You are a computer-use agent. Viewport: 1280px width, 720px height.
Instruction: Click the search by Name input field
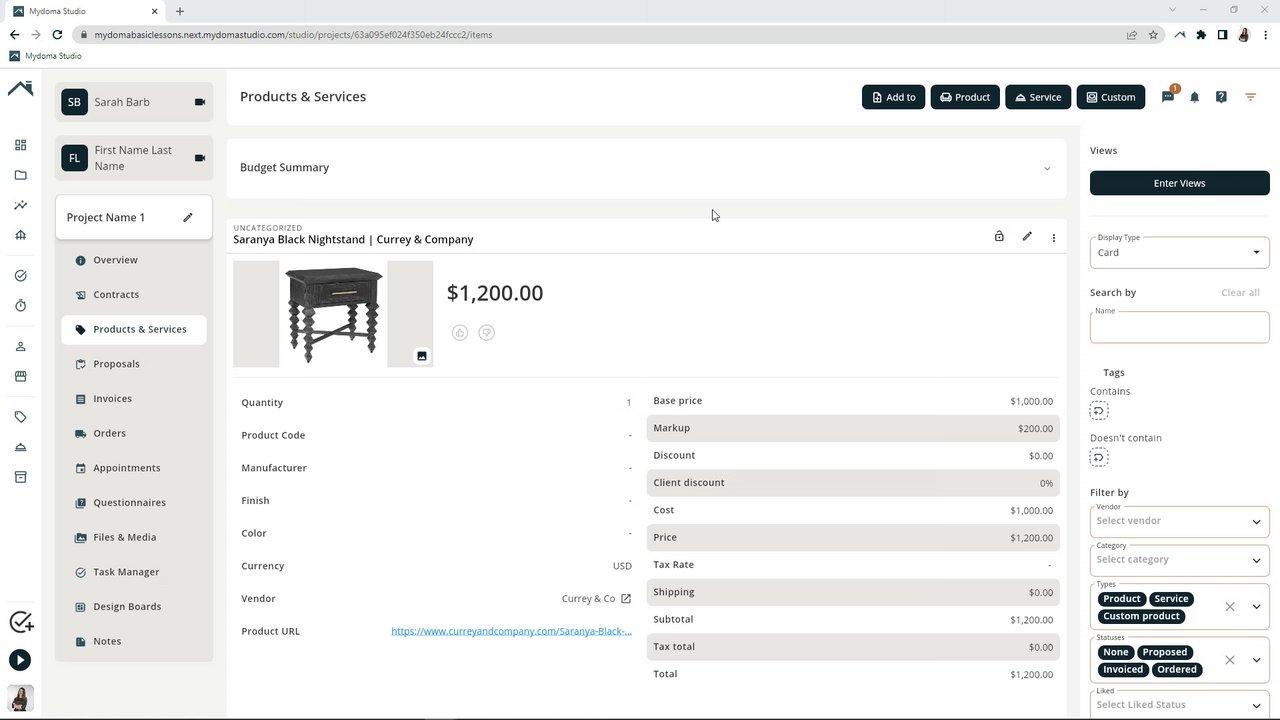tap(1179, 328)
